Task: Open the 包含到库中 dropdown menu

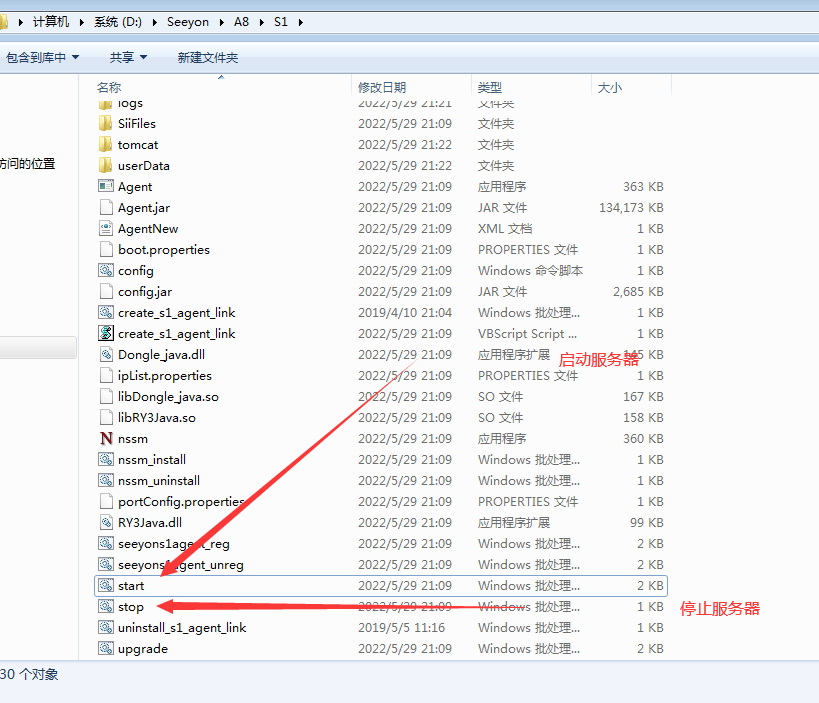Action: coord(42,57)
